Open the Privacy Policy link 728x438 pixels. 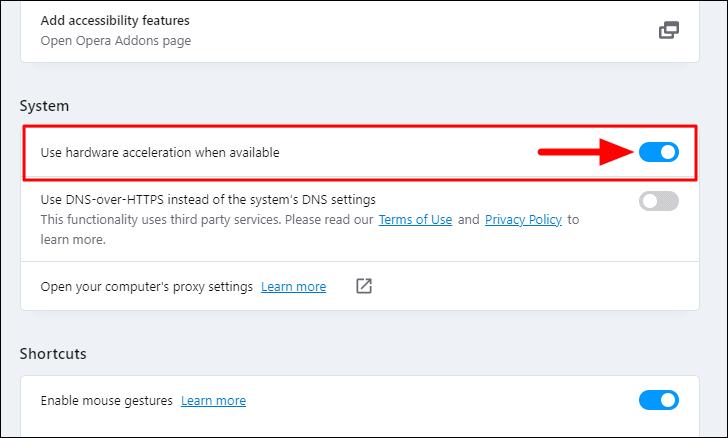point(523,220)
